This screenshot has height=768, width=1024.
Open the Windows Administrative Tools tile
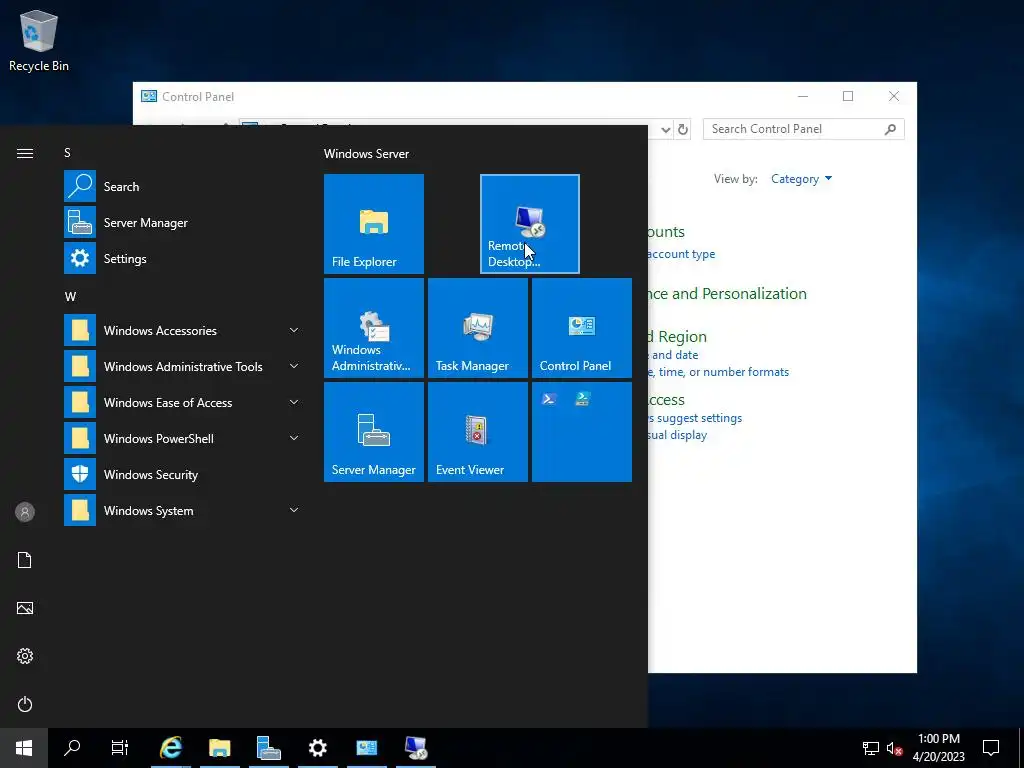click(x=374, y=328)
